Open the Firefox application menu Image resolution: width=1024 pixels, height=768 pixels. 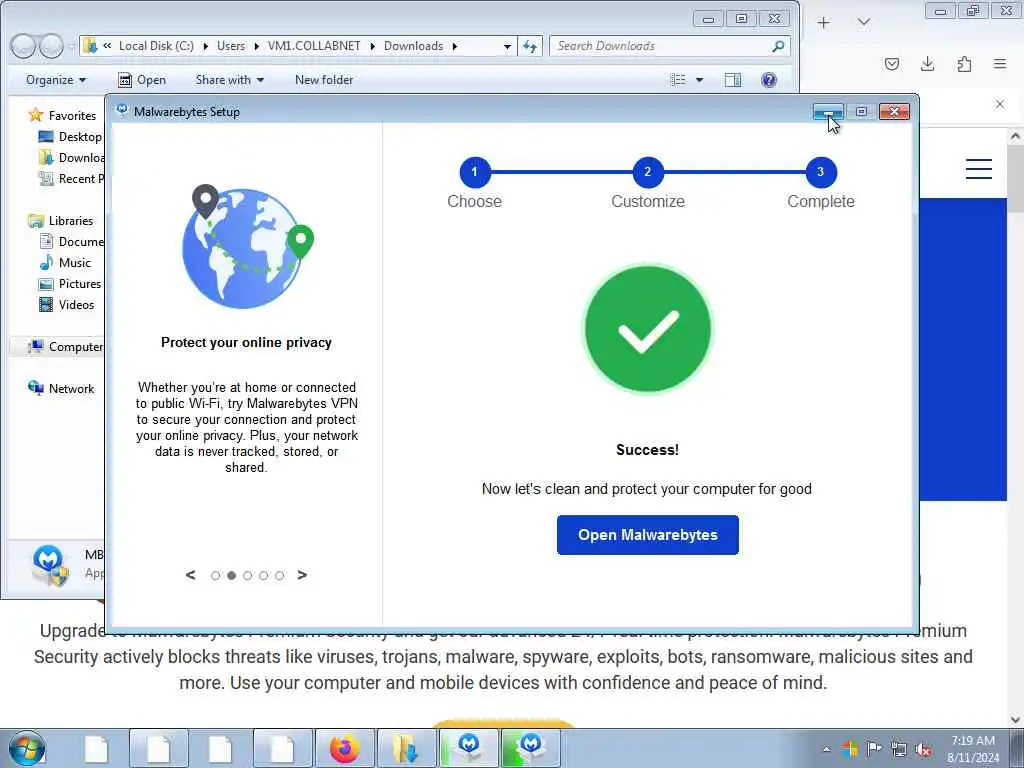click(x=1000, y=64)
